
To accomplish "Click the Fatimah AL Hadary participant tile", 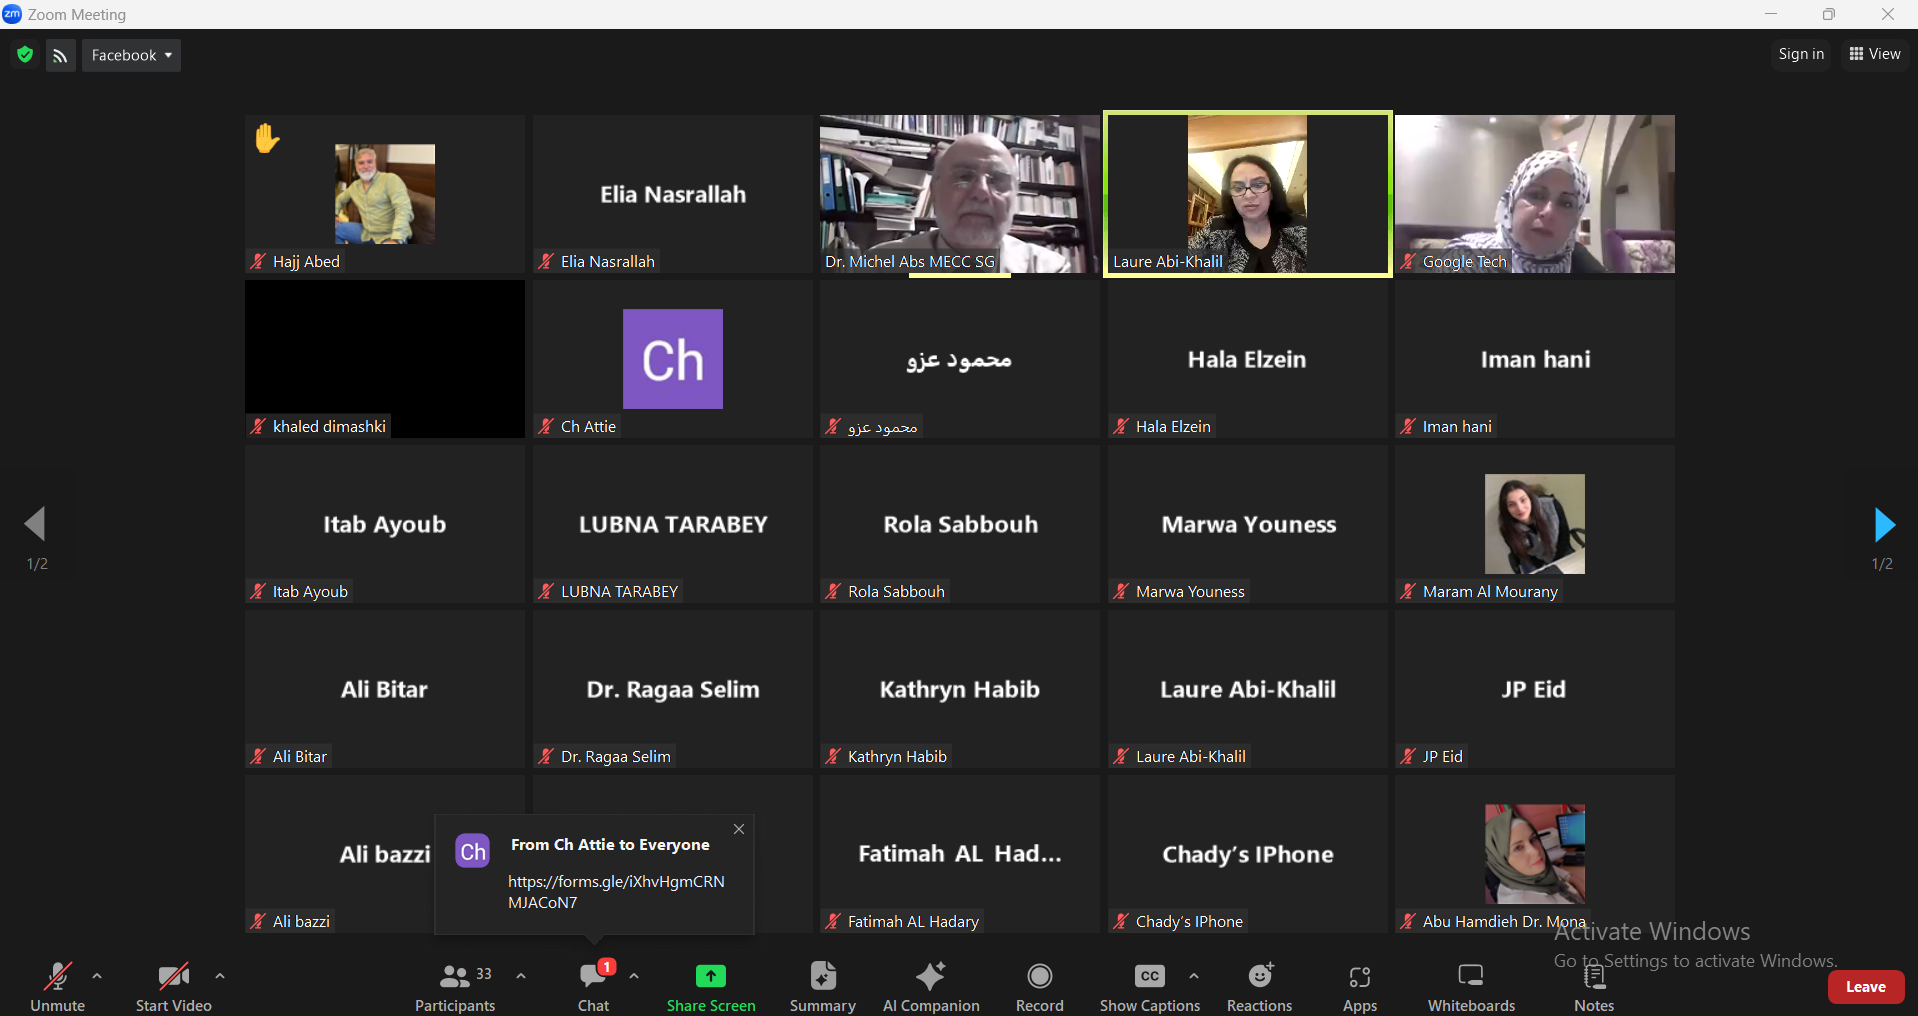I will (960, 854).
